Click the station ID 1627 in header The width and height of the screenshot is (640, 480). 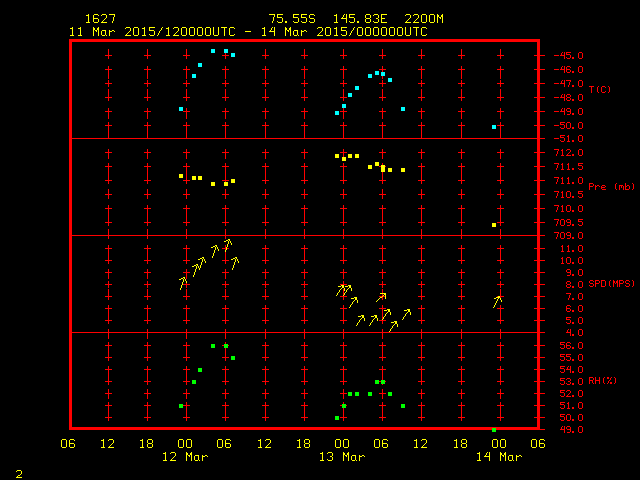99,19
